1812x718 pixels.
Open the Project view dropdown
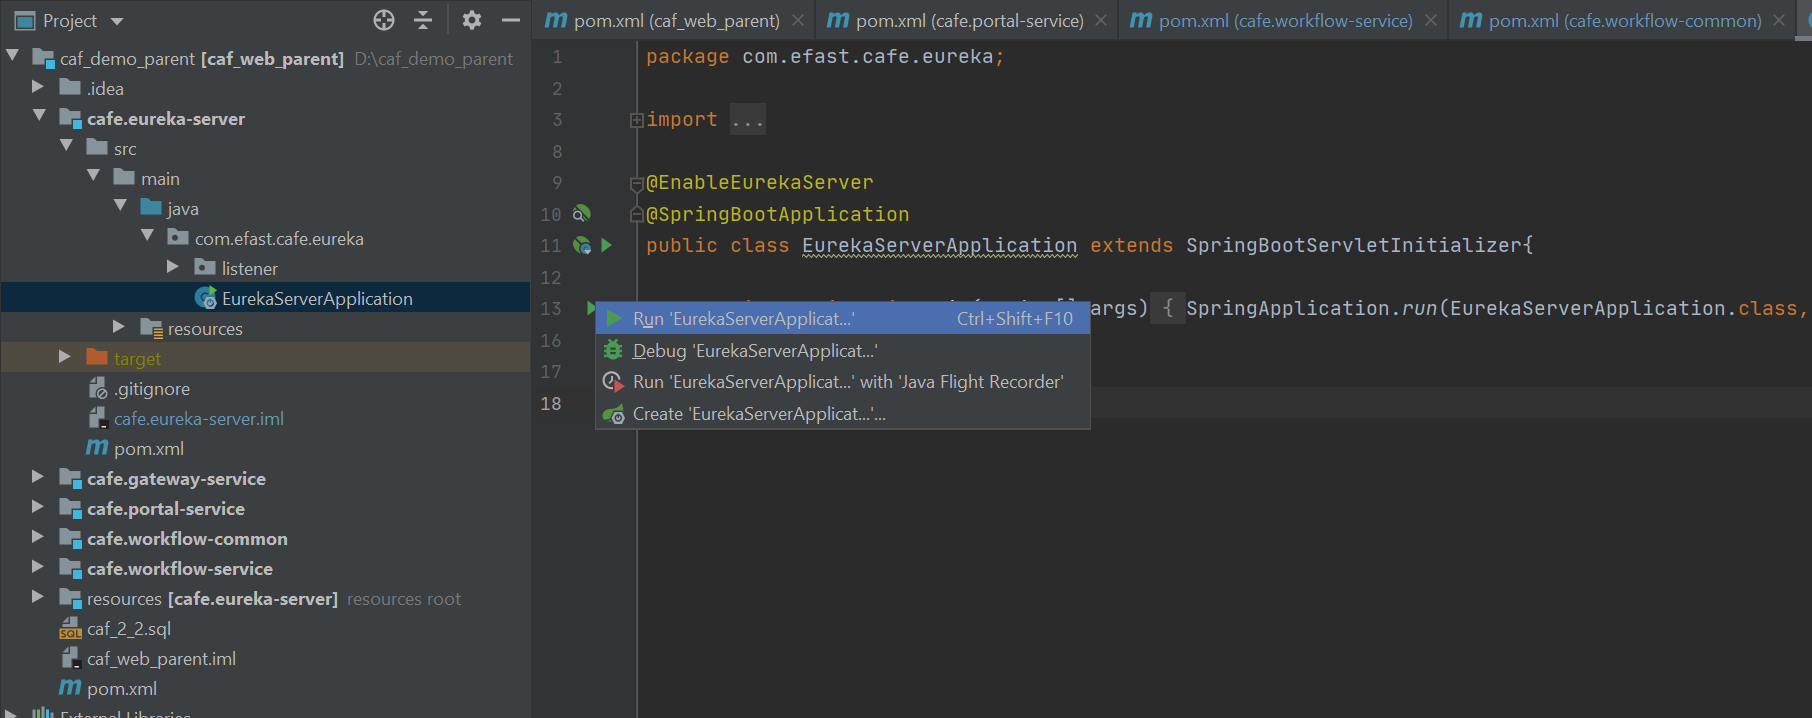click(117, 21)
